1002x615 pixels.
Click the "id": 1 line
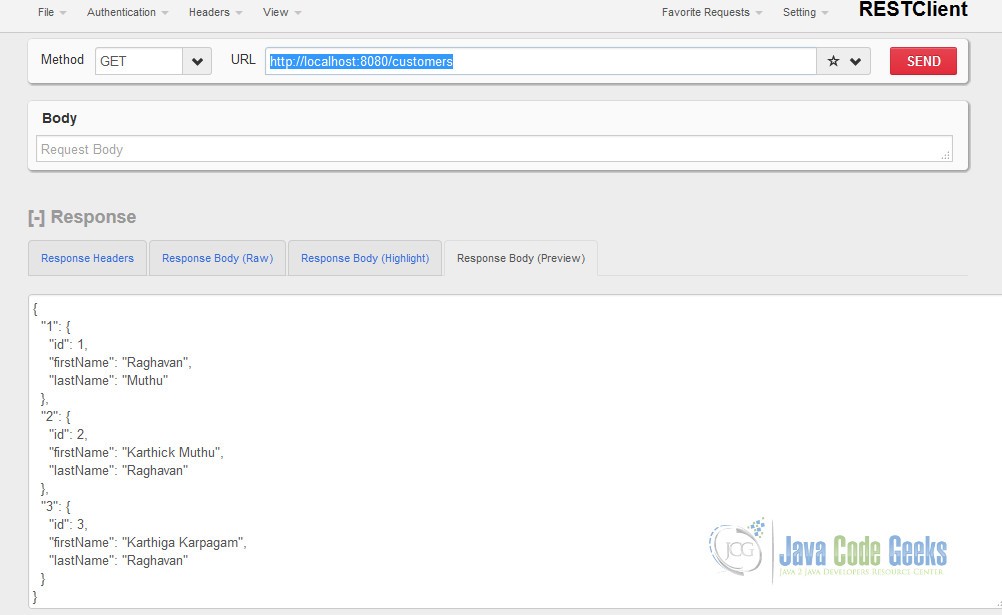pyautogui.click(x=68, y=345)
